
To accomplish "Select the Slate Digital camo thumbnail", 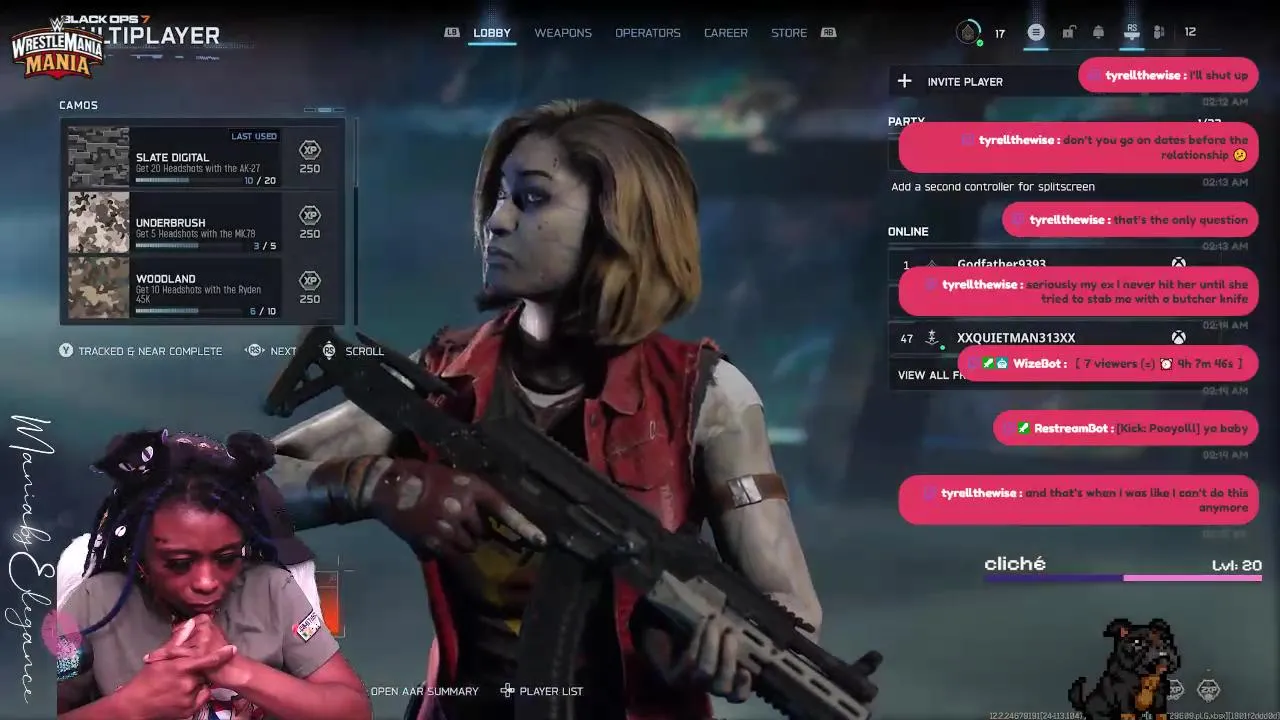I will [98, 157].
